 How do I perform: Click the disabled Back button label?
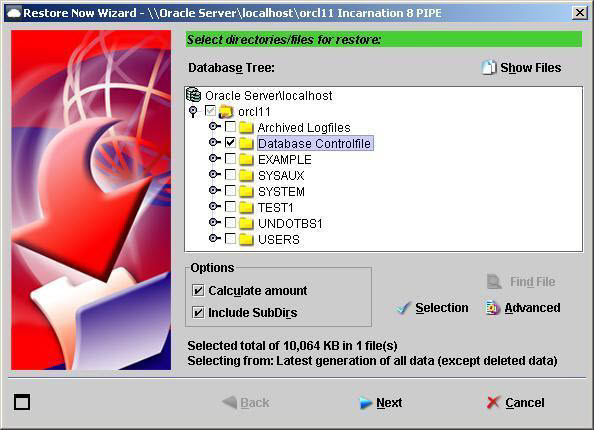[255, 402]
